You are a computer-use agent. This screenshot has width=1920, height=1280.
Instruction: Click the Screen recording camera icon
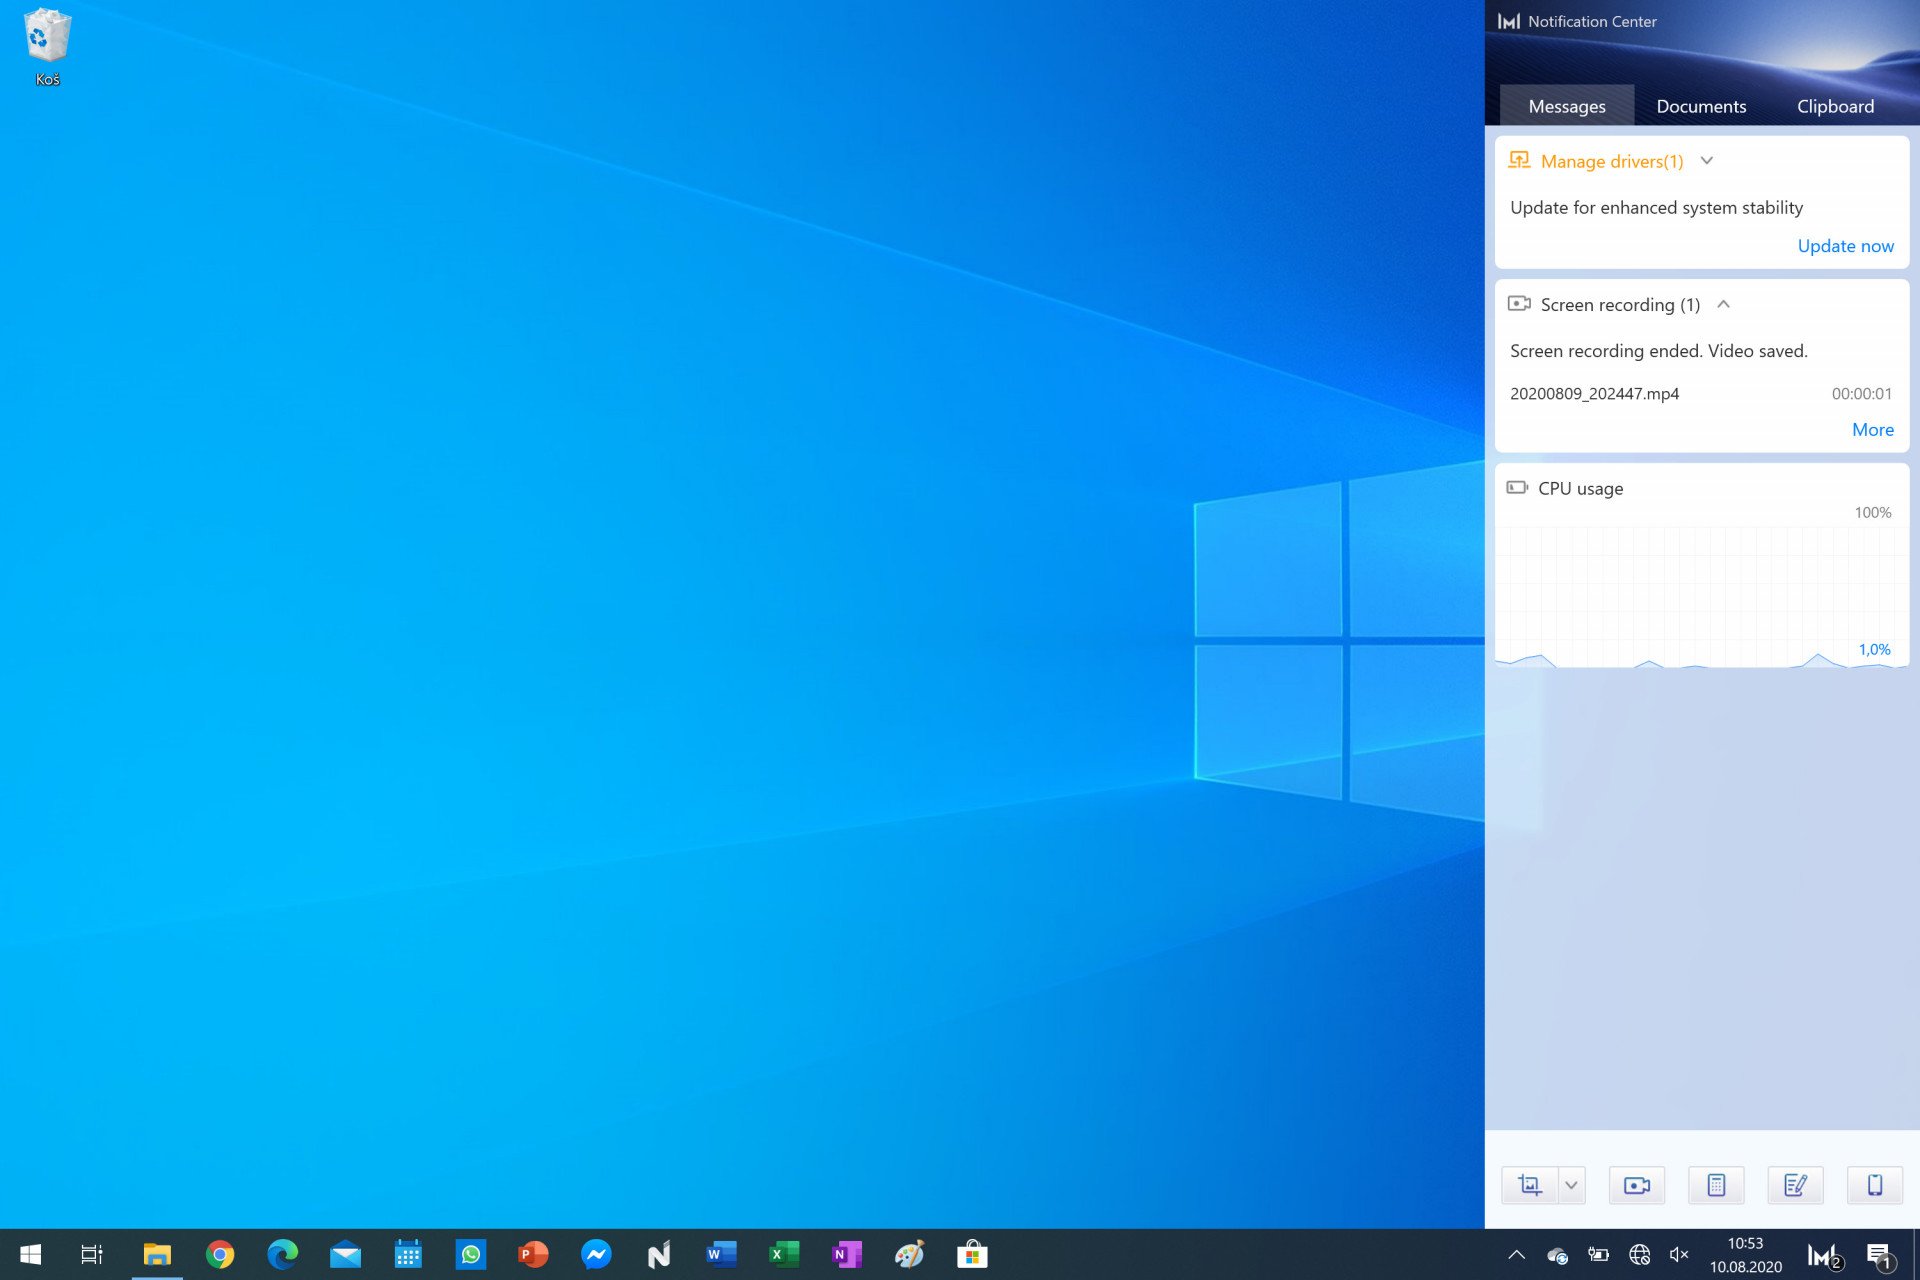(1519, 303)
